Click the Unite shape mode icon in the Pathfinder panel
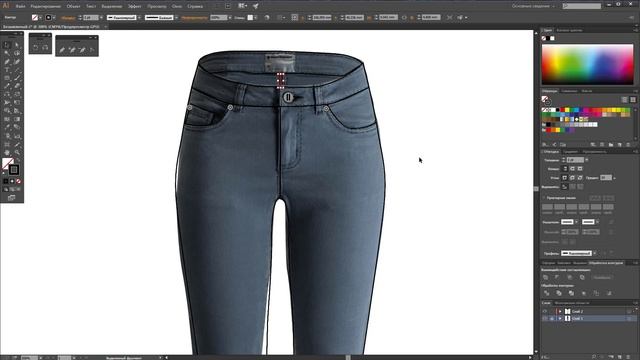Screen dimensions: 640x360 546,278
